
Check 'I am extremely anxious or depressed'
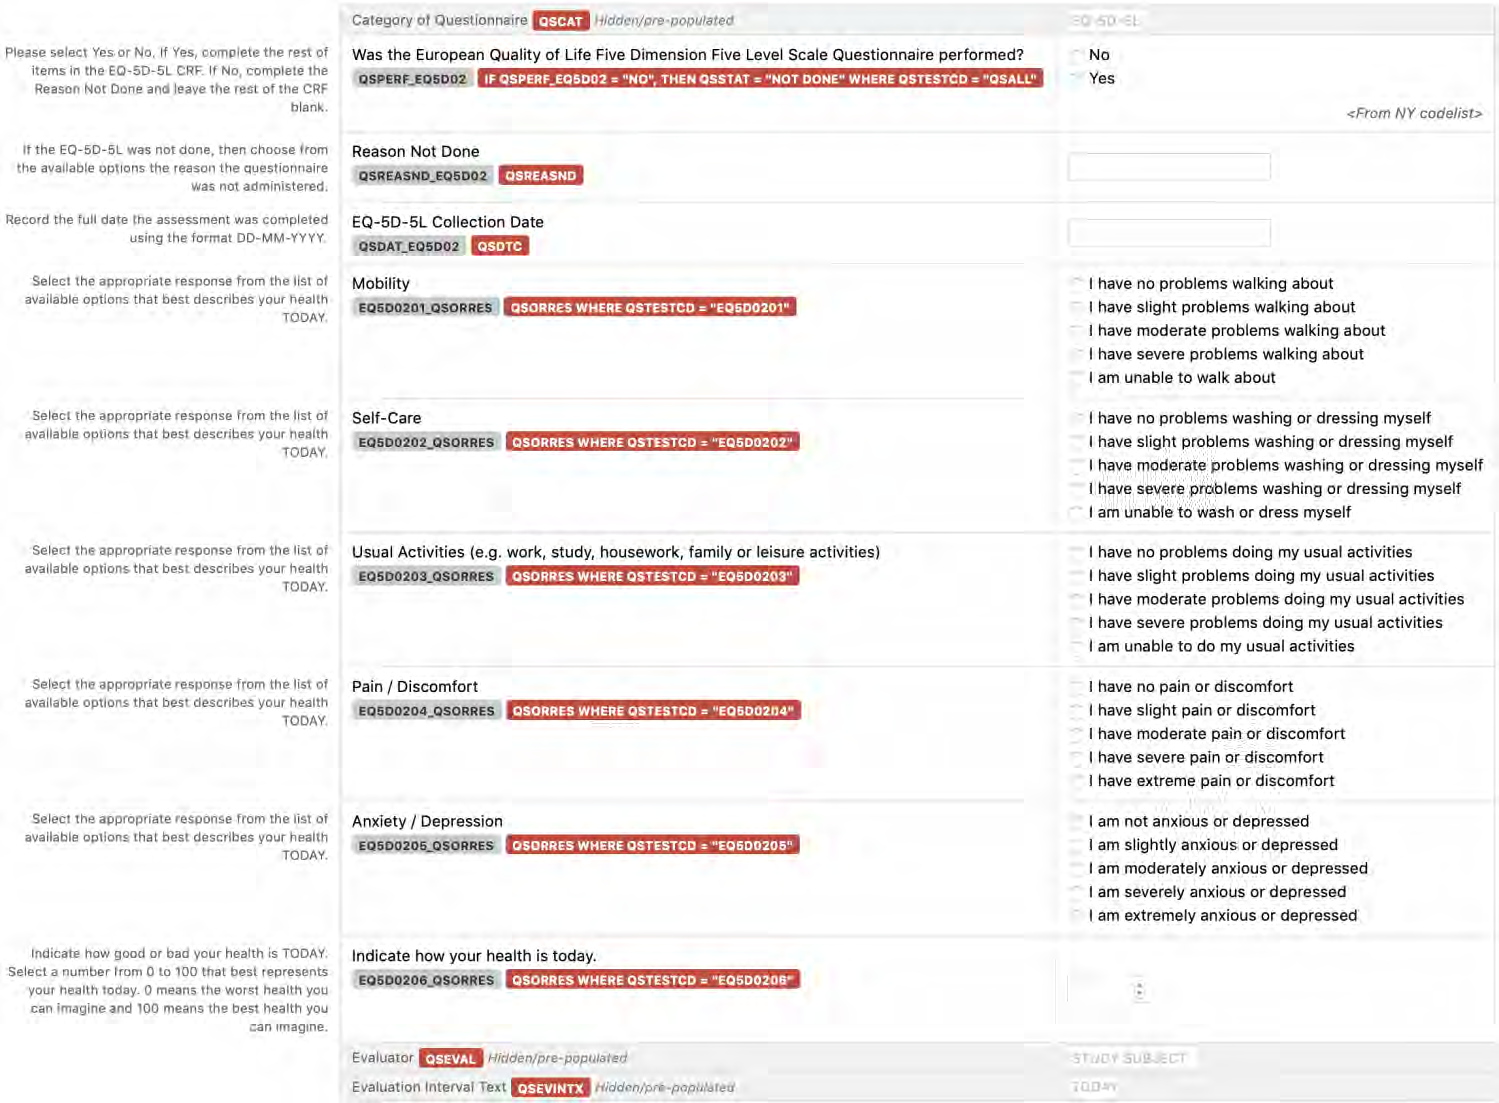tap(1077, 915)
